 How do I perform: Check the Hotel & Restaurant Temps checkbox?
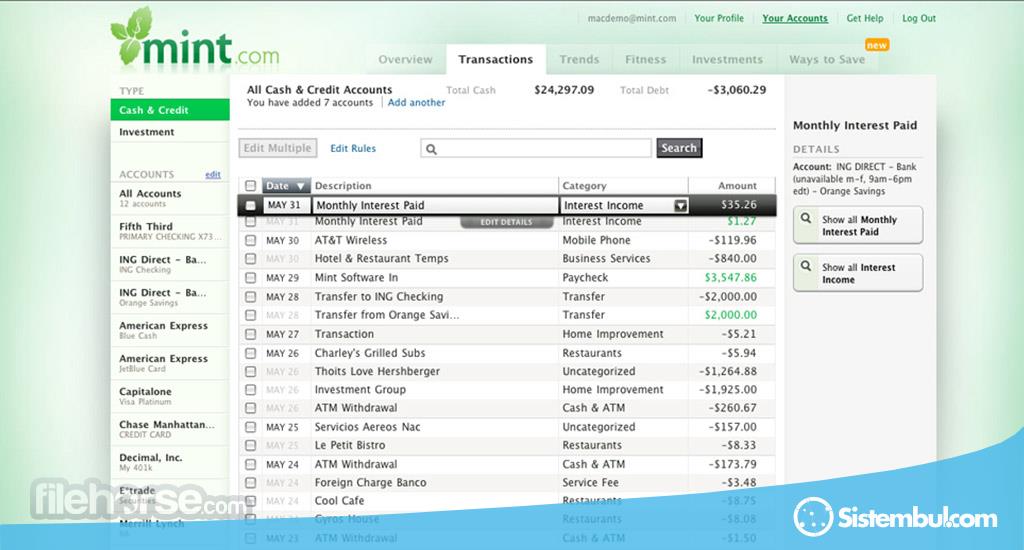250,259
